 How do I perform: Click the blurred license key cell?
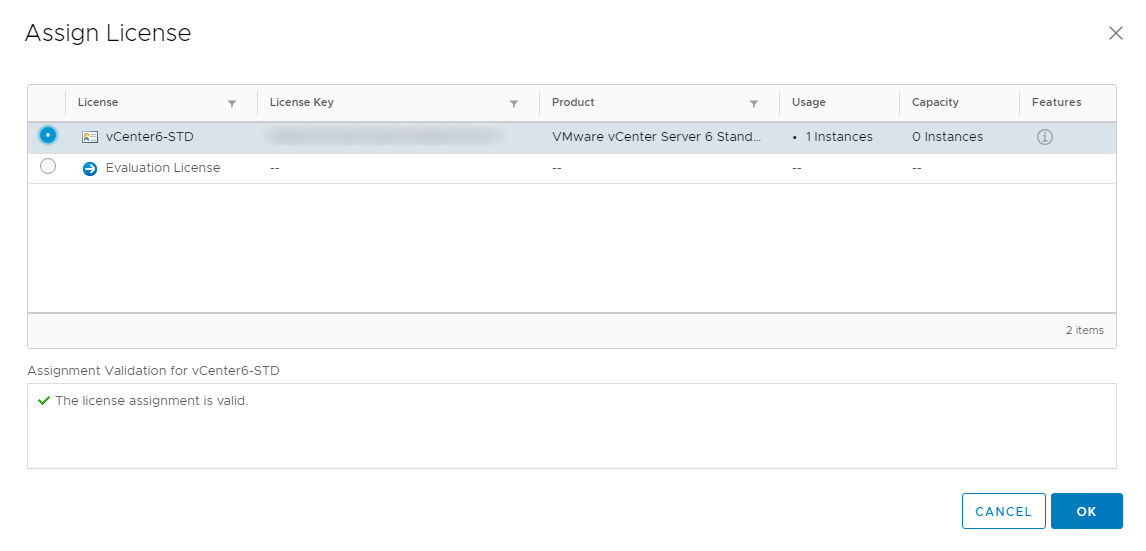[386, 137]
